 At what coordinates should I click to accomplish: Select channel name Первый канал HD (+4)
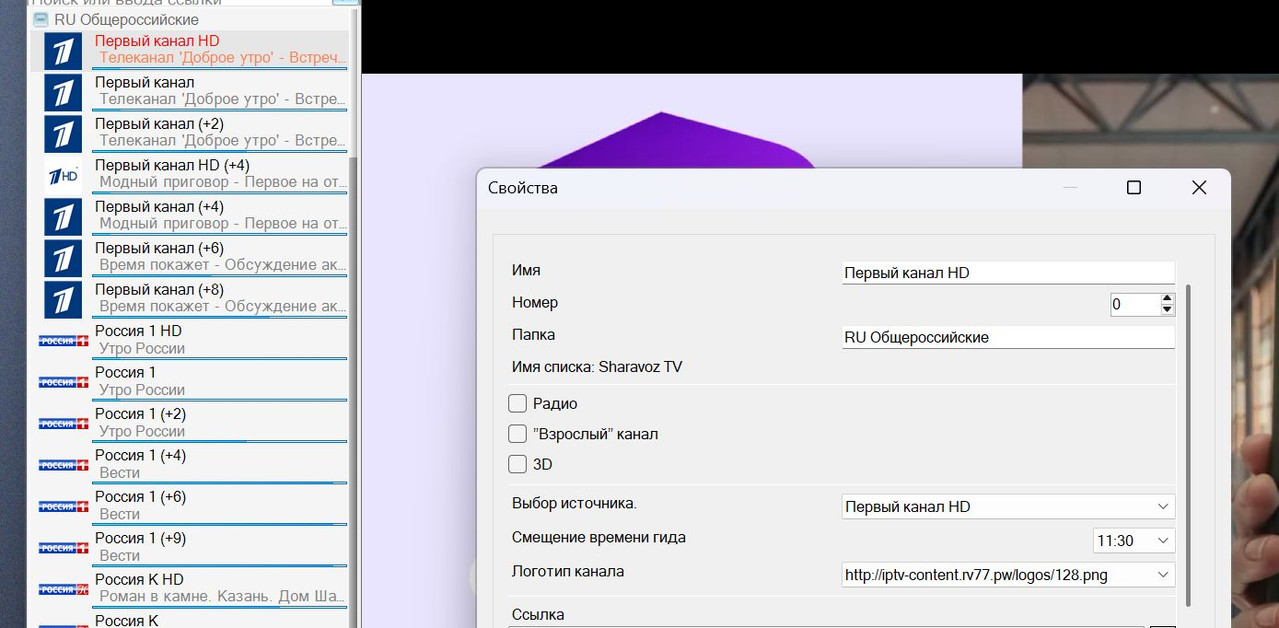click(x=172, y=165)
